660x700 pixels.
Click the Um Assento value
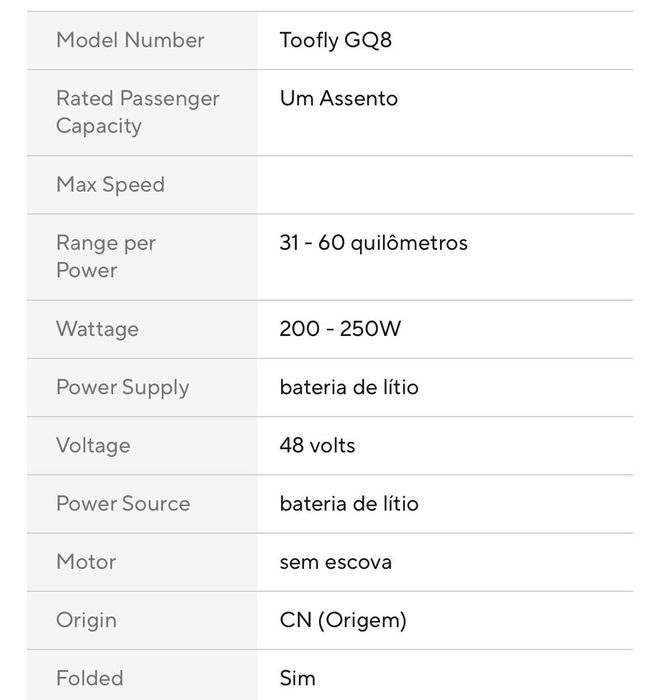(x=338, y=98)
